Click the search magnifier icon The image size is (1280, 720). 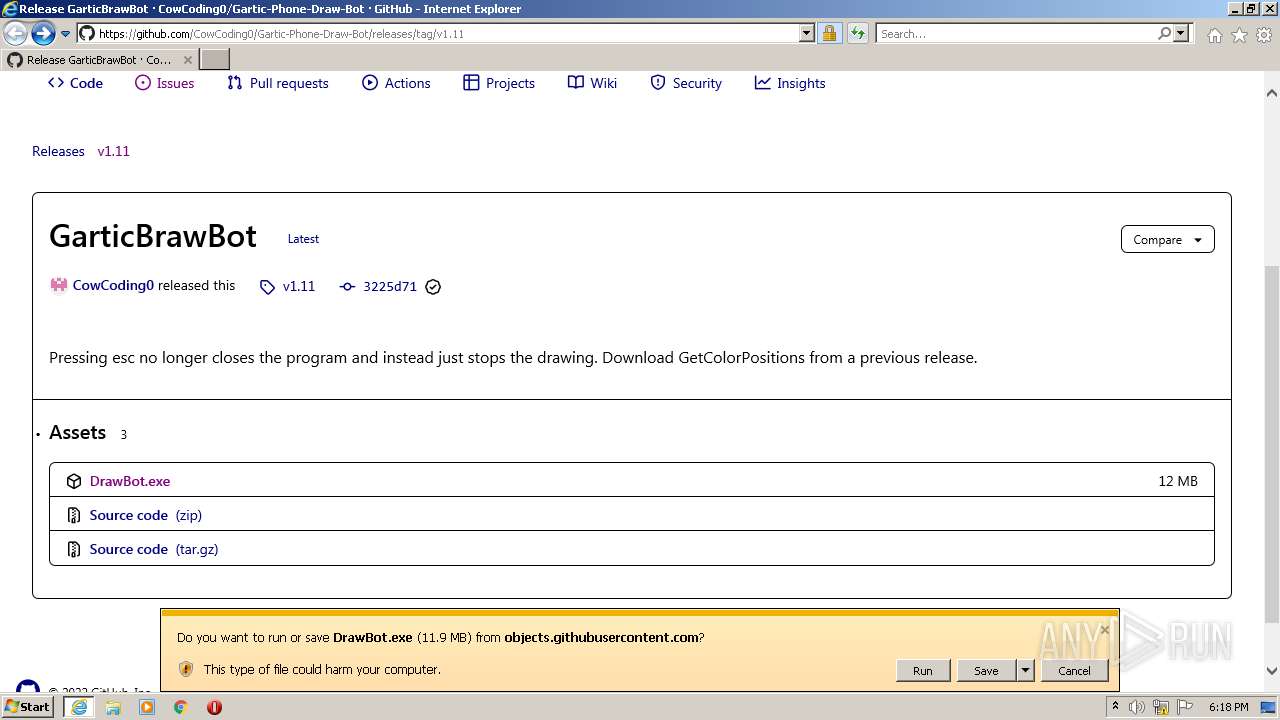point(1164,33)
